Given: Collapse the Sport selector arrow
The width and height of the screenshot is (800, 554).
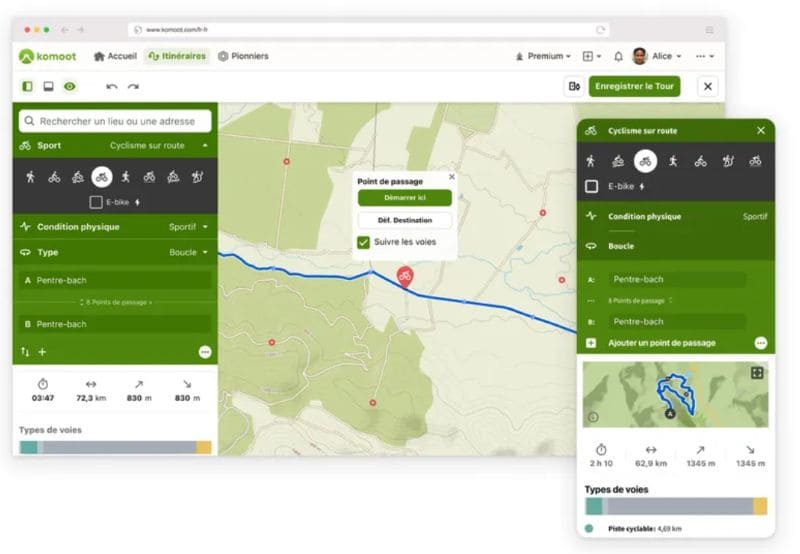Looking at the screenshot, I should pyautogui.click(x=205, y=145).
